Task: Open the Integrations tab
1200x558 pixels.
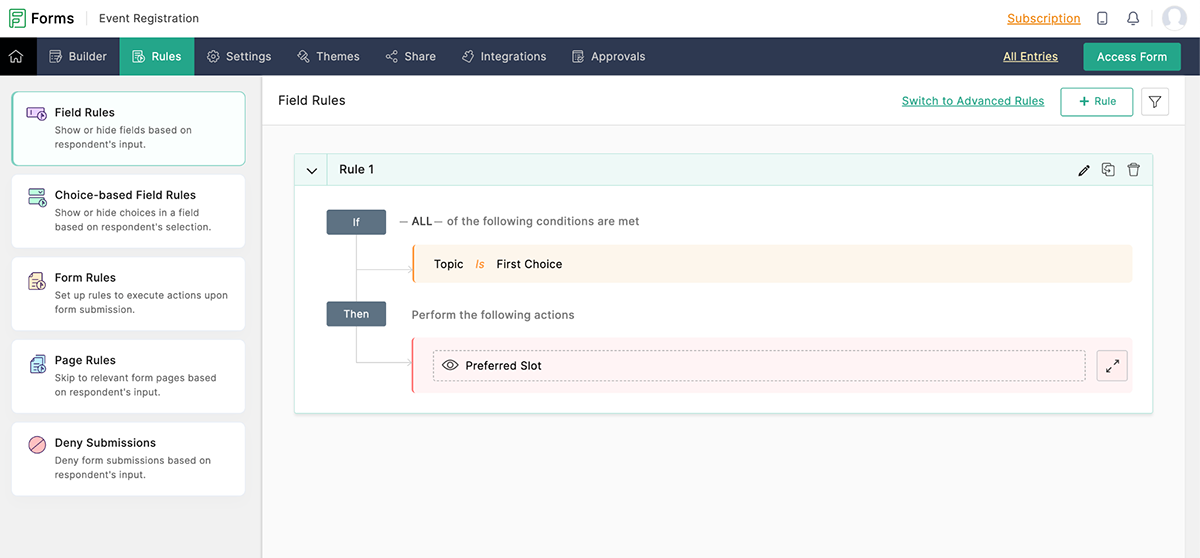Action: click(504, 57)
